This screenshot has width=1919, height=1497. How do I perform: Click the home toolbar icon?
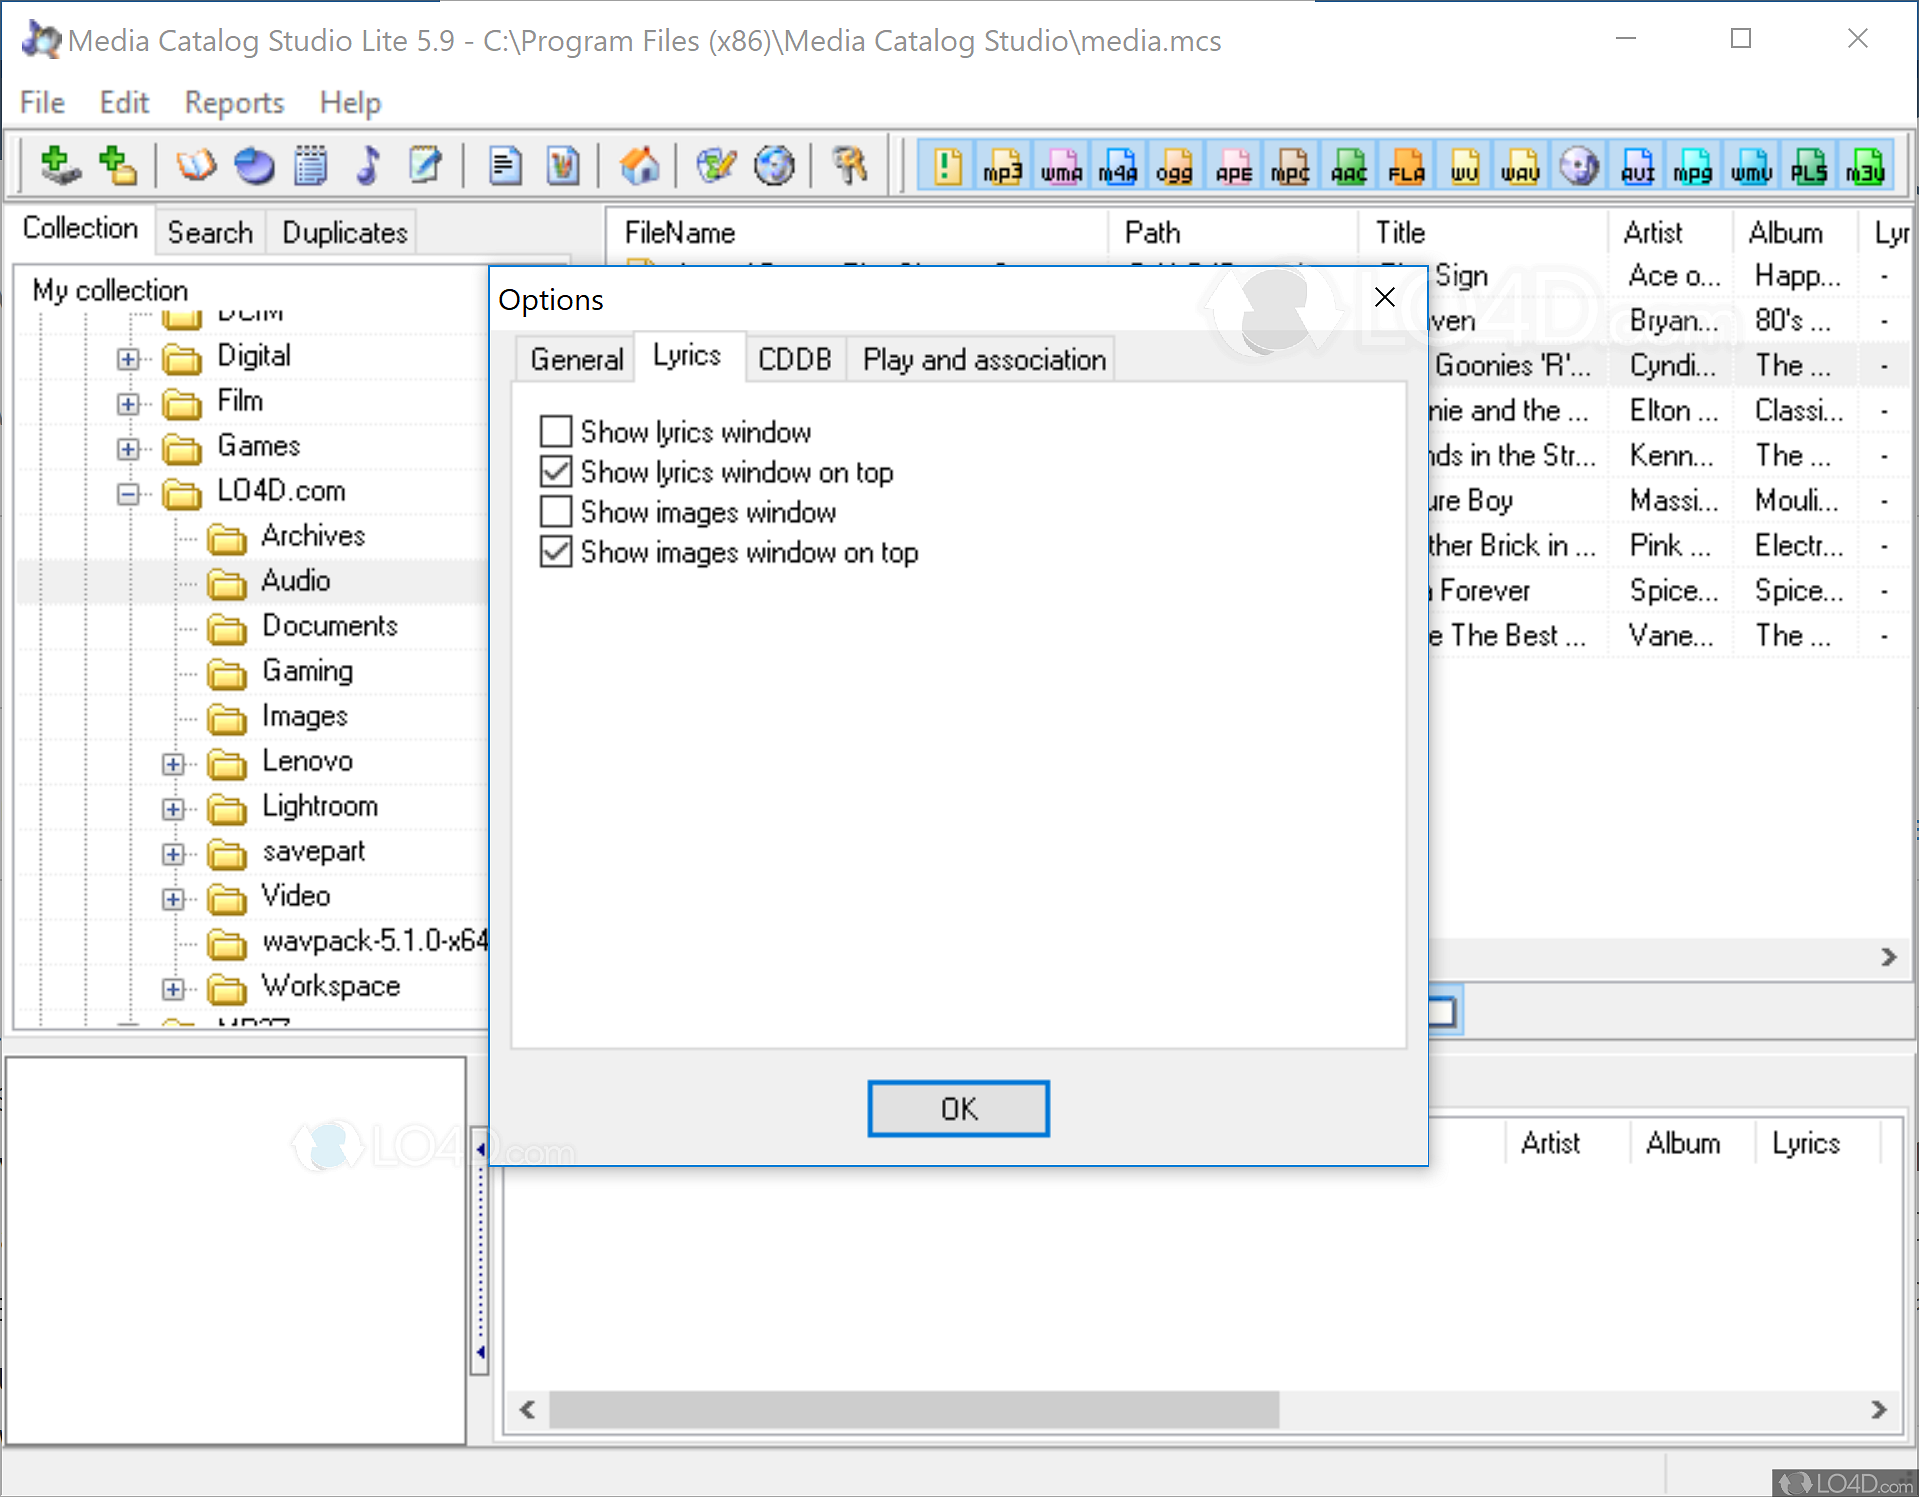641,165
